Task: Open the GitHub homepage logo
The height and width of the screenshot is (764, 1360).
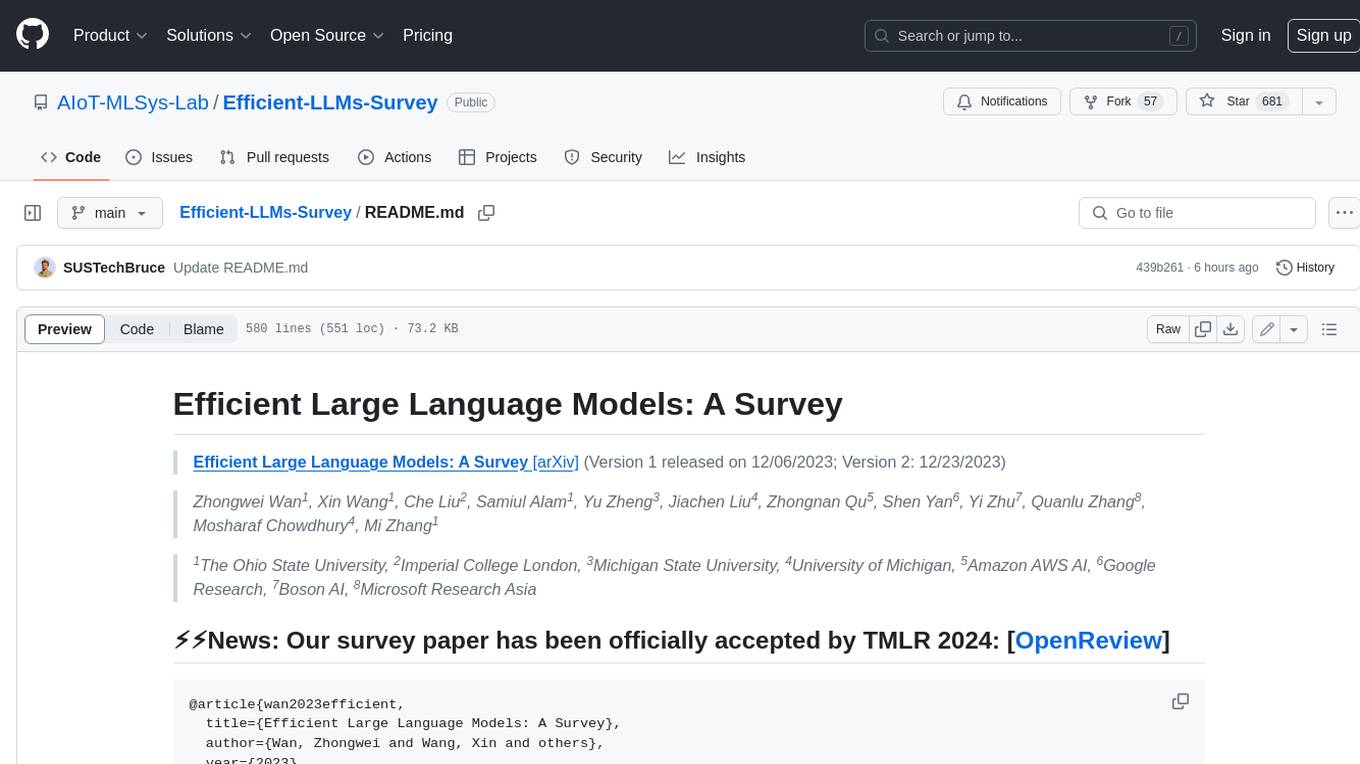Action: pos(32,35)
